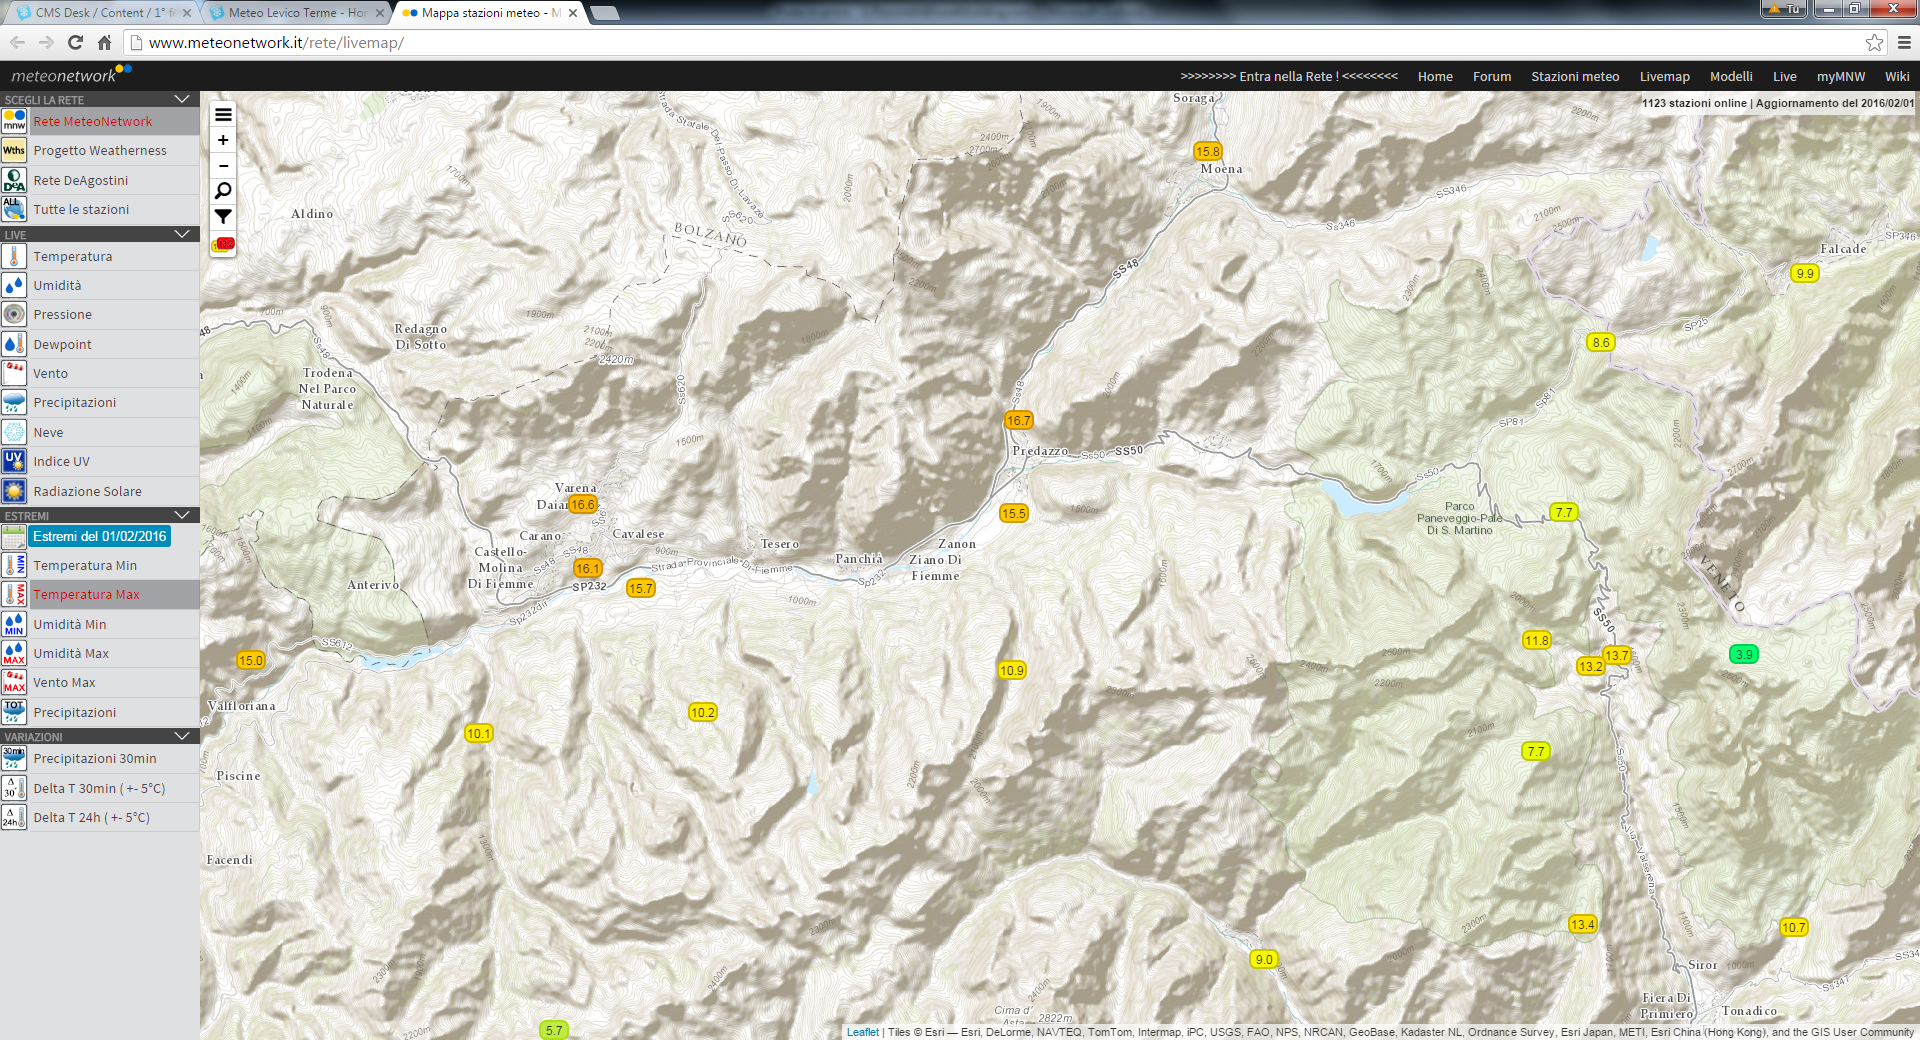The width and height of the screenshot is (1920, 1040).
Task: Select Tutte le stazioni network option
Action: click(x=81, y=210)
